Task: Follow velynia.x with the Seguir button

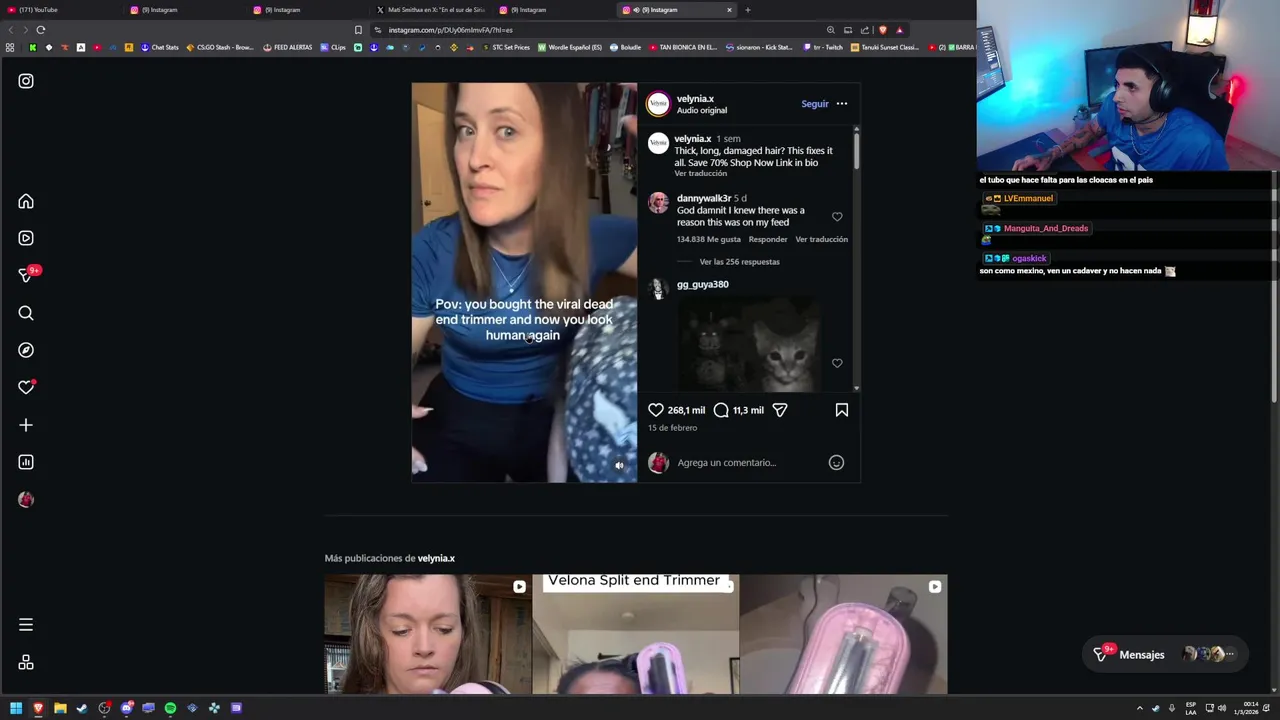Action: click(x=814, y=104)
